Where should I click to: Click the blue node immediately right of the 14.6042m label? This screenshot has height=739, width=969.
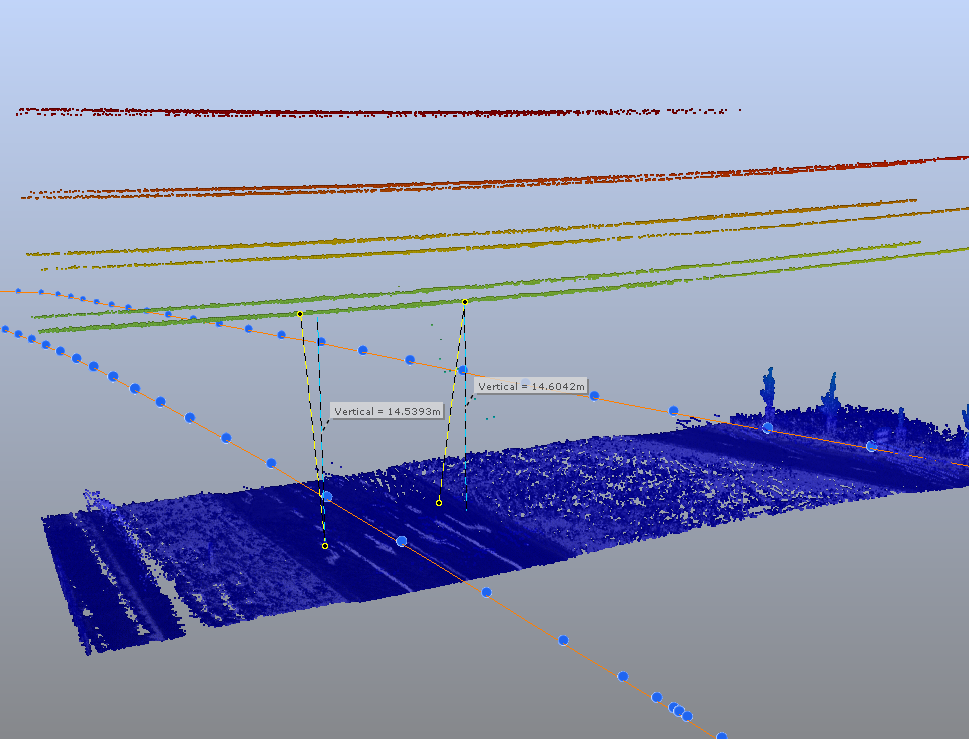coord(594,396)
